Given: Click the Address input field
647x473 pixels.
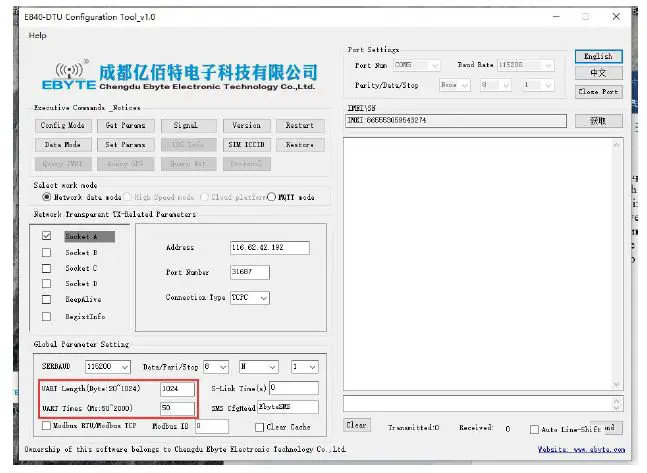Looking at the screenshot, I should (270, 248).
